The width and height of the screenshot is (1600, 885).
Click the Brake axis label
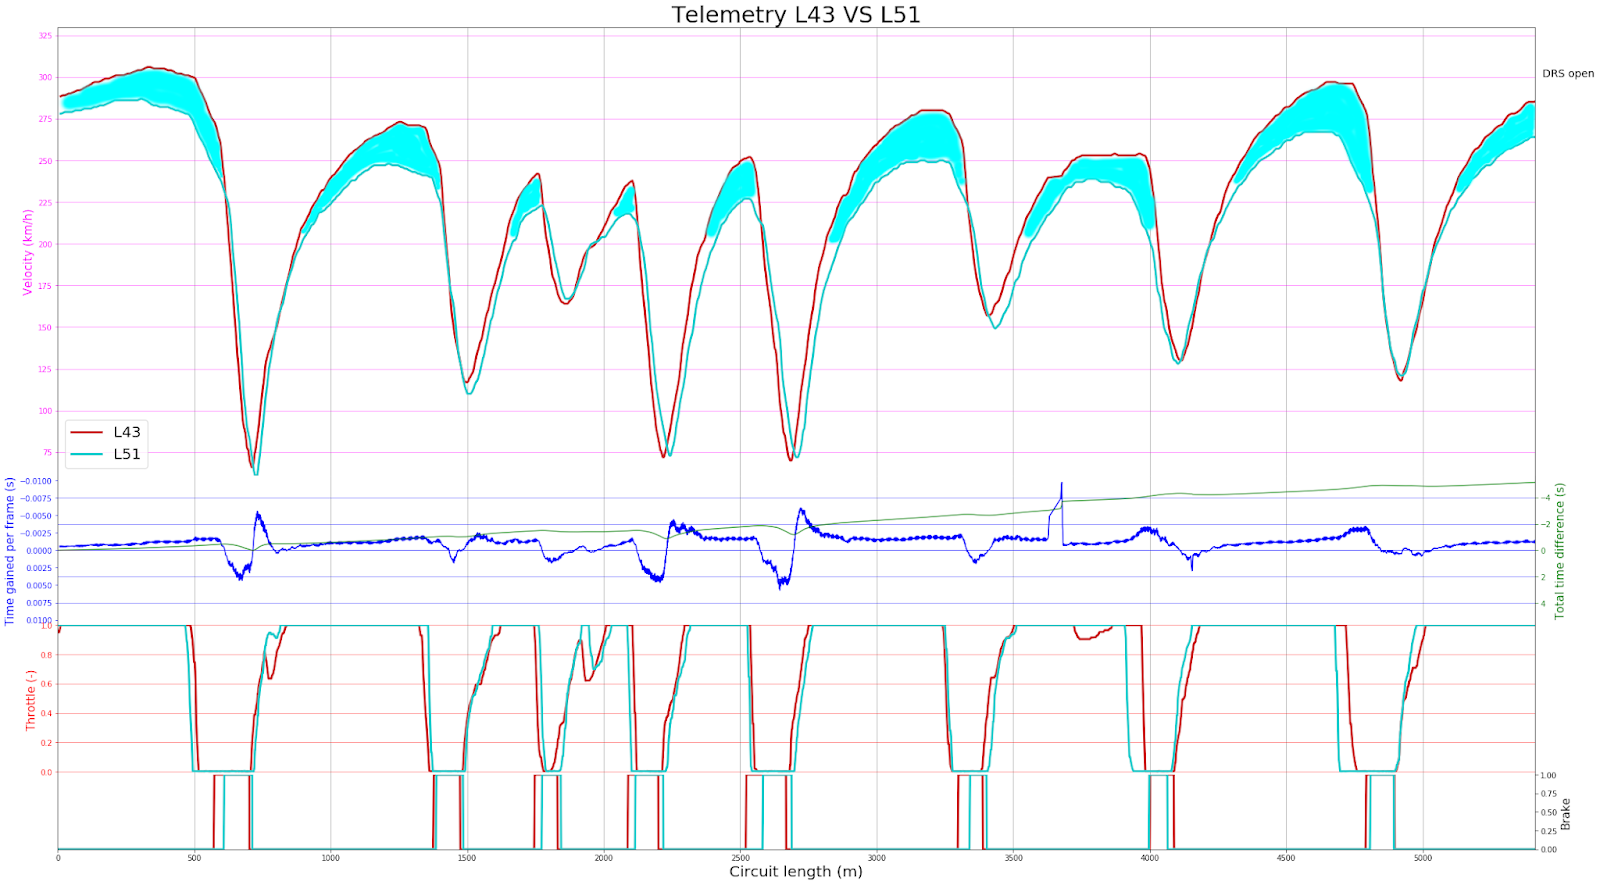(x=1566, y=814)
